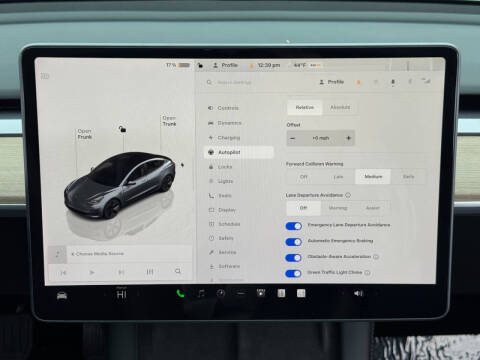Tap the next track button
Image resolution: width=480 pixels, height=360 pixels.
coord(121,273)
